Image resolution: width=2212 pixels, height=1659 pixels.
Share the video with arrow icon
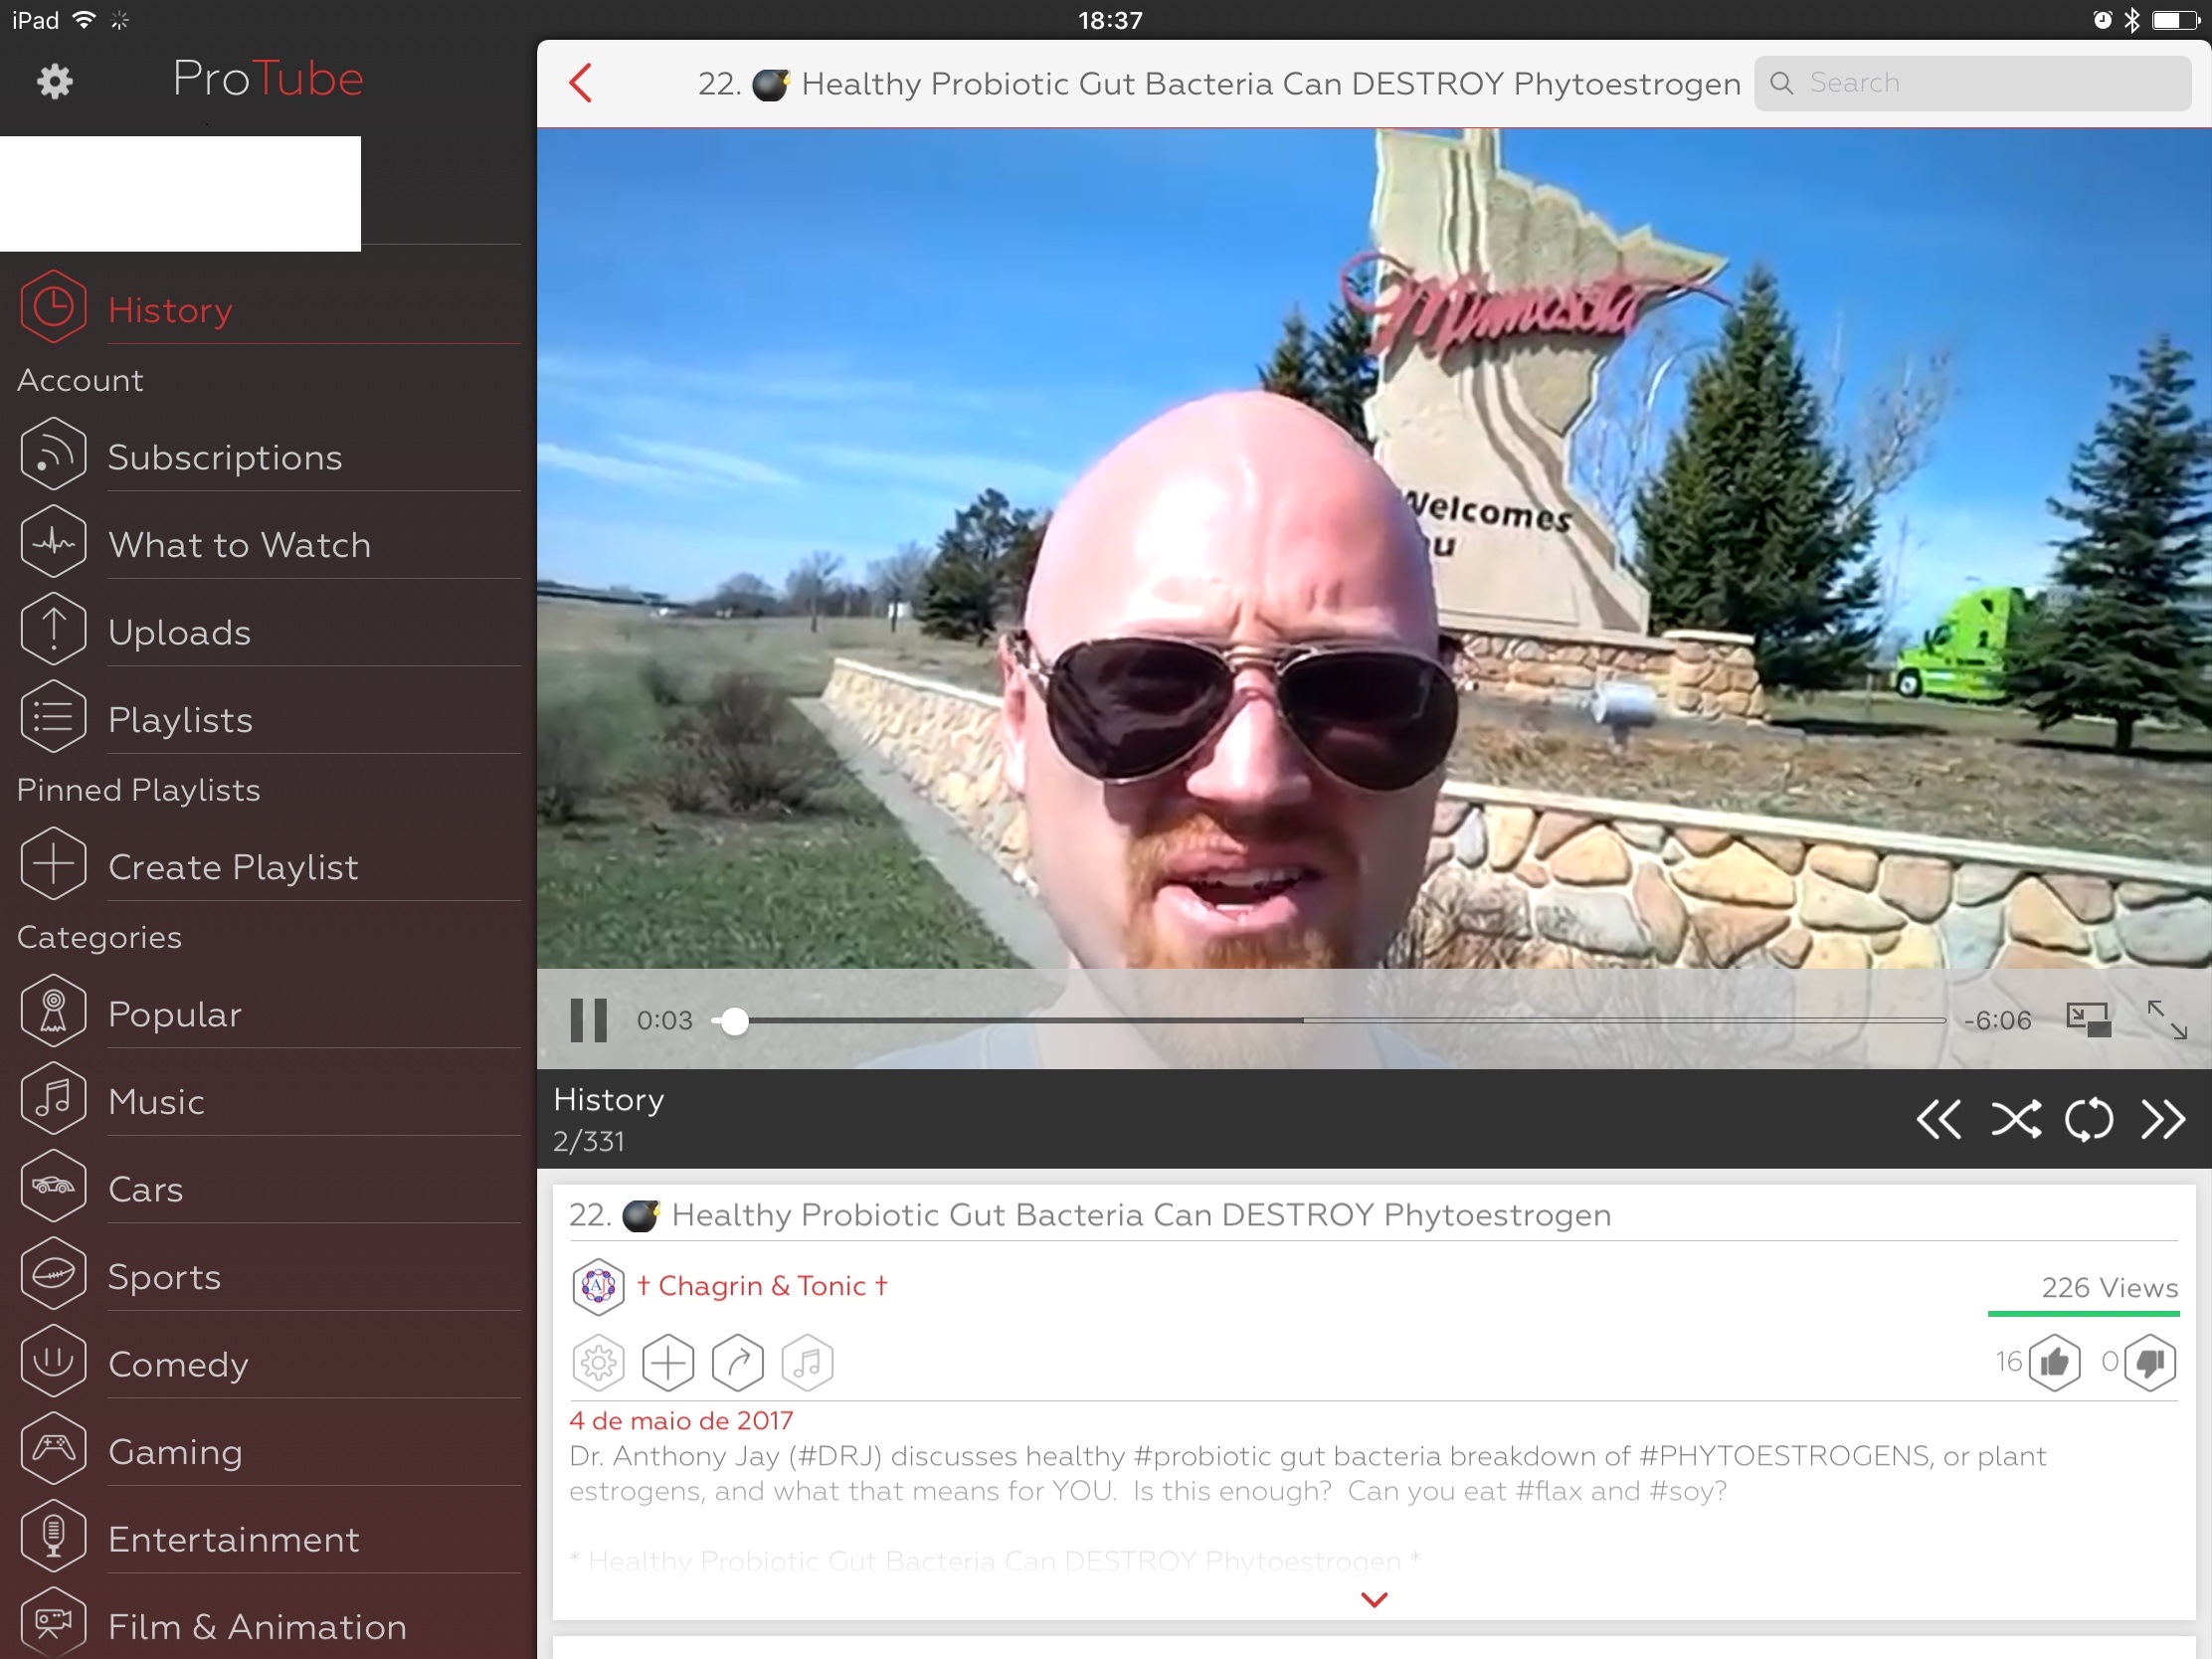[738, 1362]
